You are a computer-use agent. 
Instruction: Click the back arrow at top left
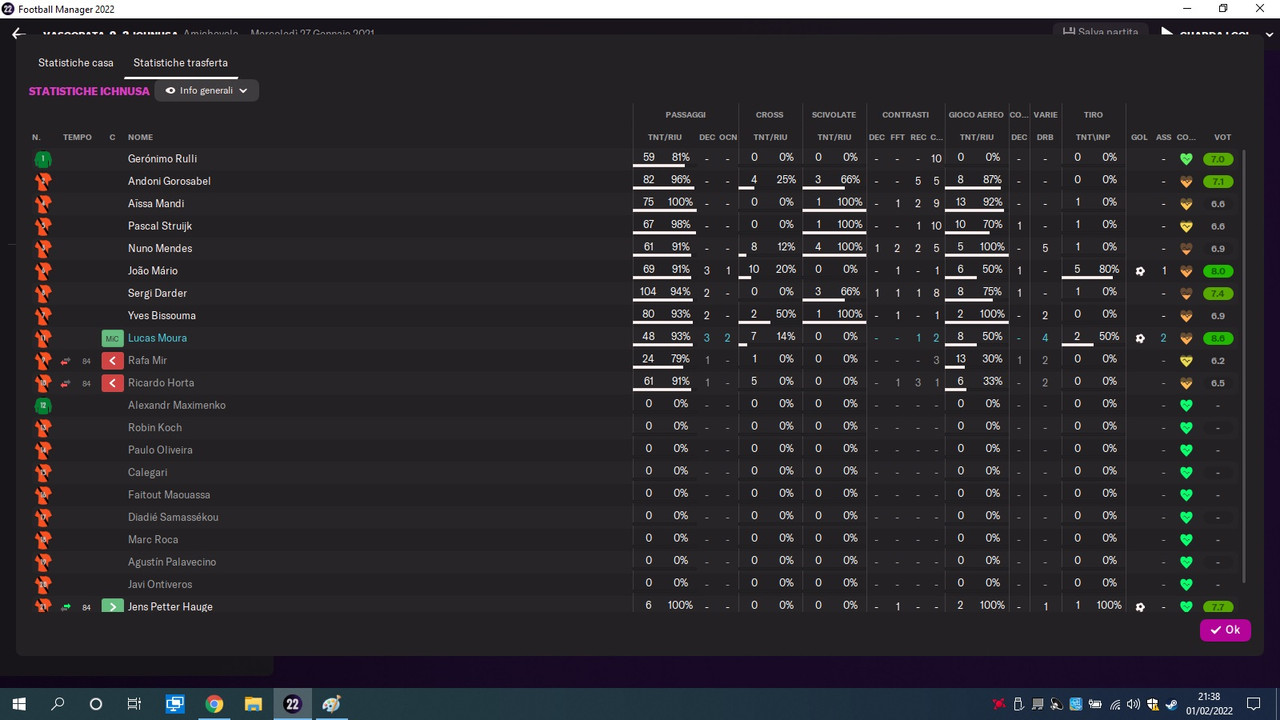[x=18, y=33]
